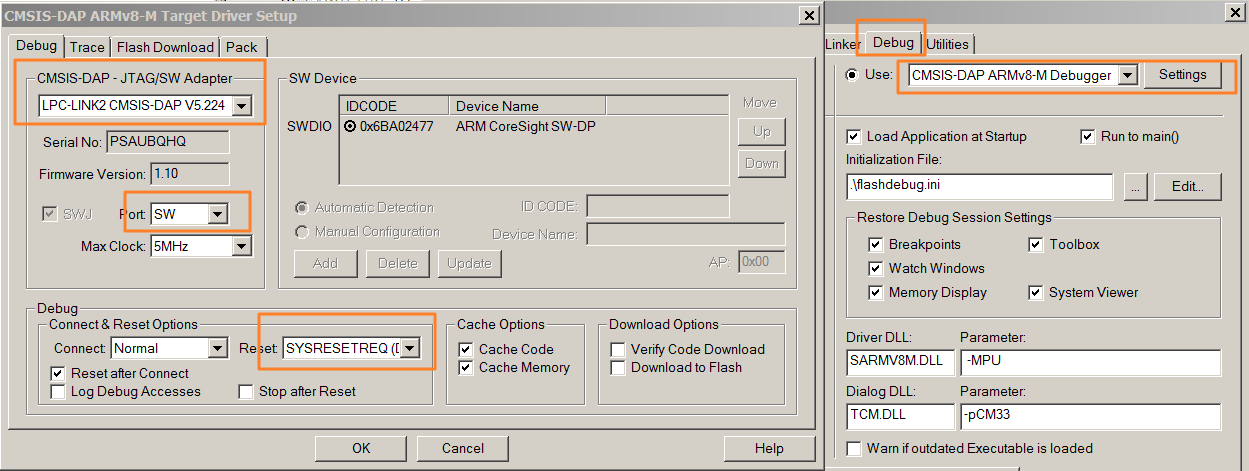Open the Max Clock 5MHz dropdown

point(242,246)
